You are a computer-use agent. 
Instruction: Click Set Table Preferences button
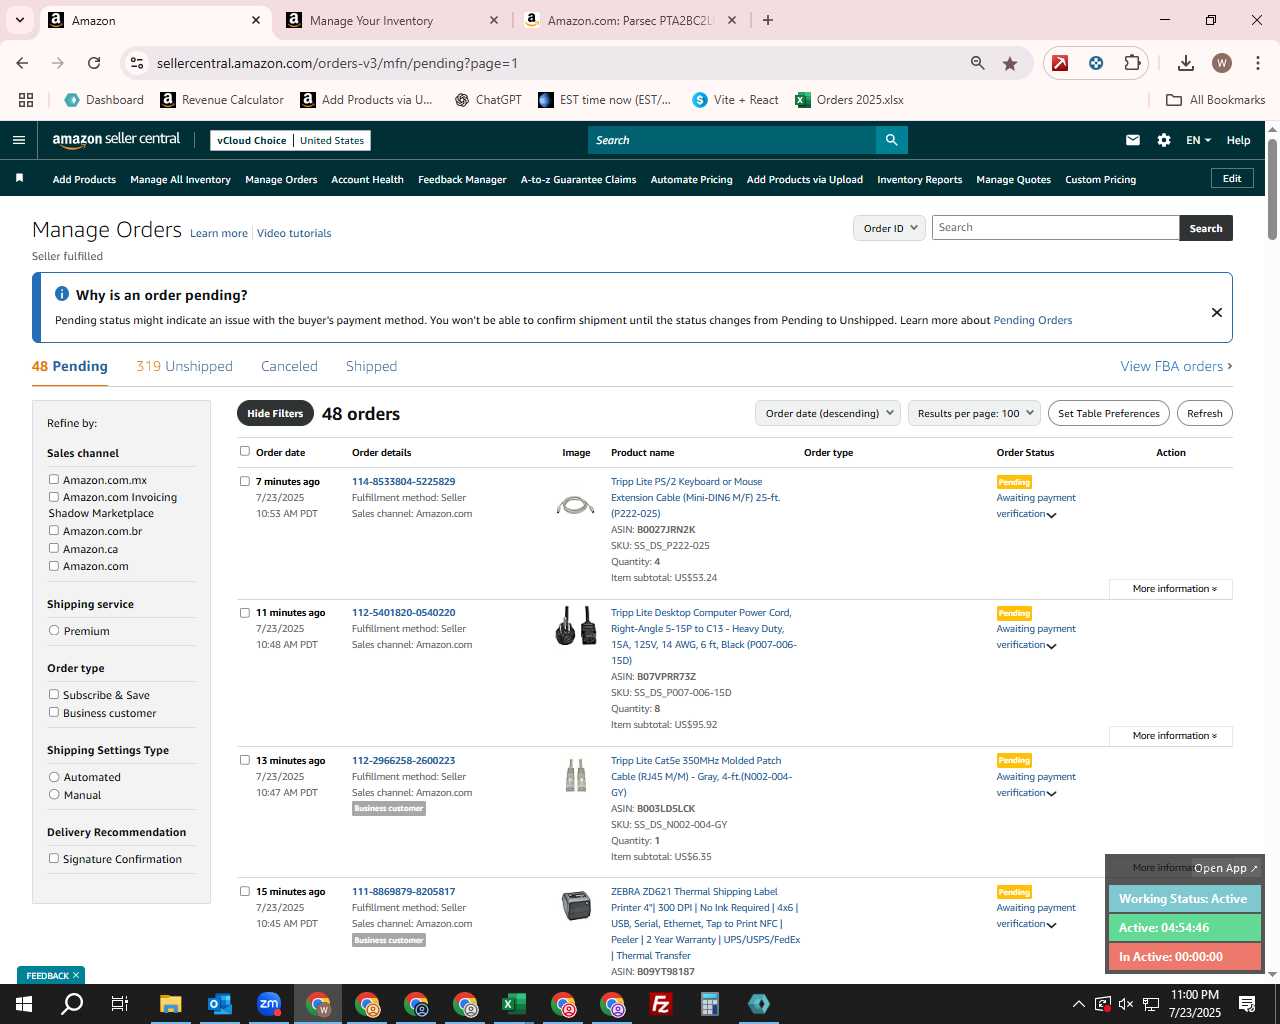[x=1109, y=413]
